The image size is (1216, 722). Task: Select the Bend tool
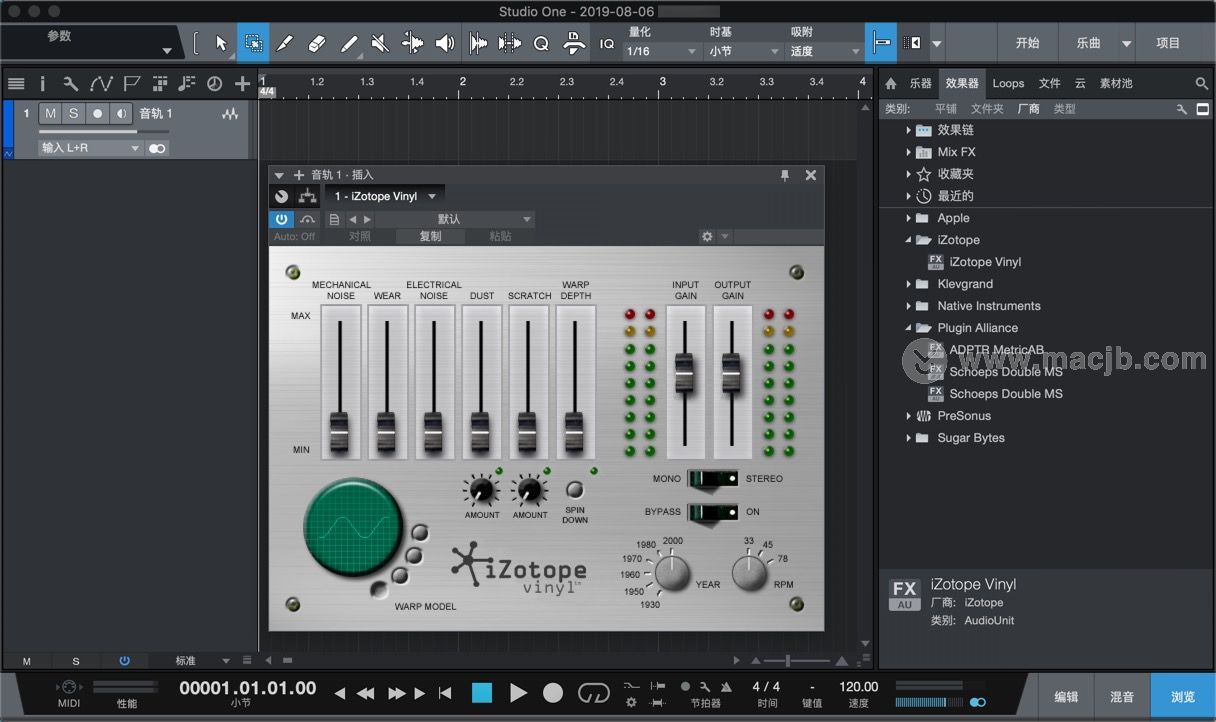click(x=412, y=43)
